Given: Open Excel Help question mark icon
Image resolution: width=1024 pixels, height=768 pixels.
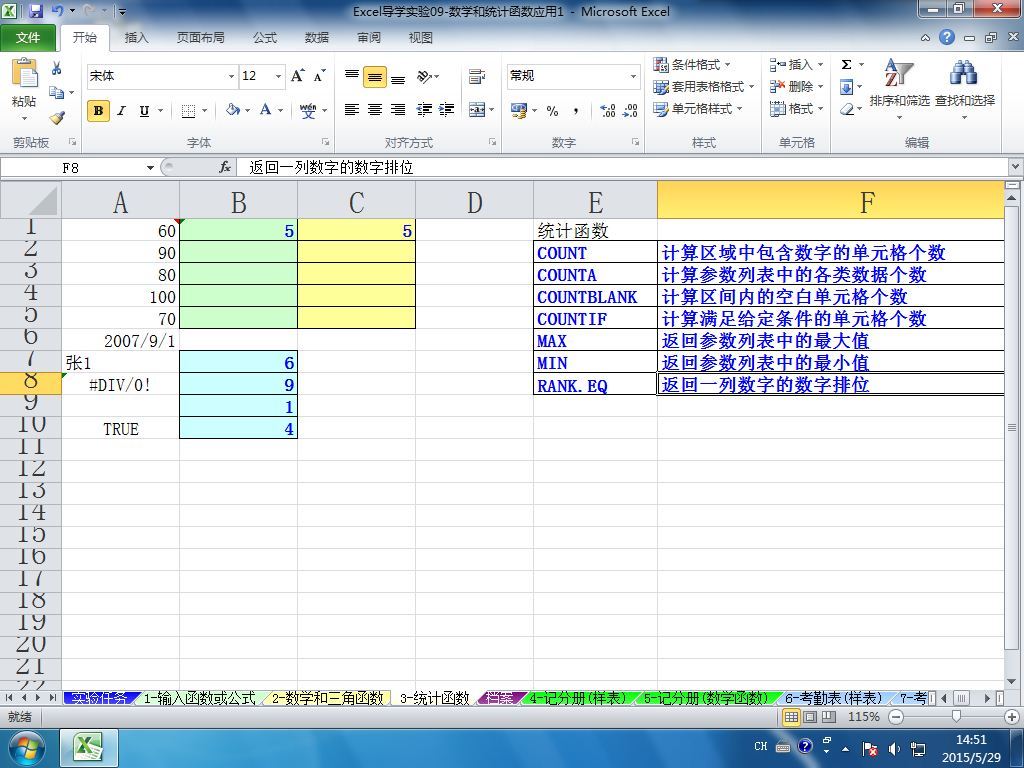Looking at the screenshot, I should pyautogui.click(x=947, y=37).
